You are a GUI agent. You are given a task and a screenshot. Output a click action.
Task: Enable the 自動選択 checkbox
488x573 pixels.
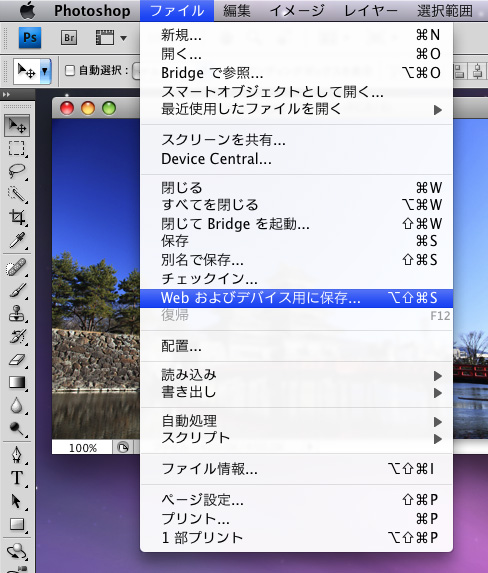(x=69, y=70)
